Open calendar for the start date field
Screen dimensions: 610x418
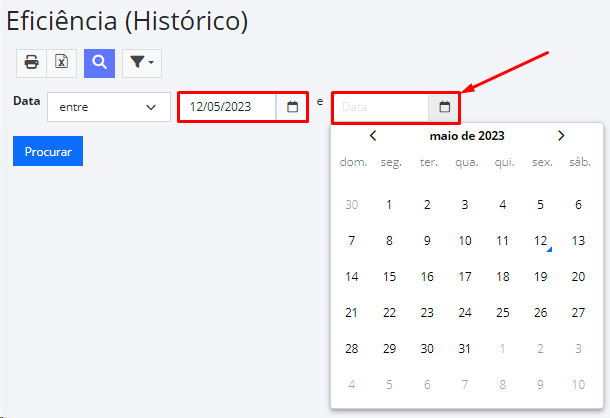tap(292, 107)
